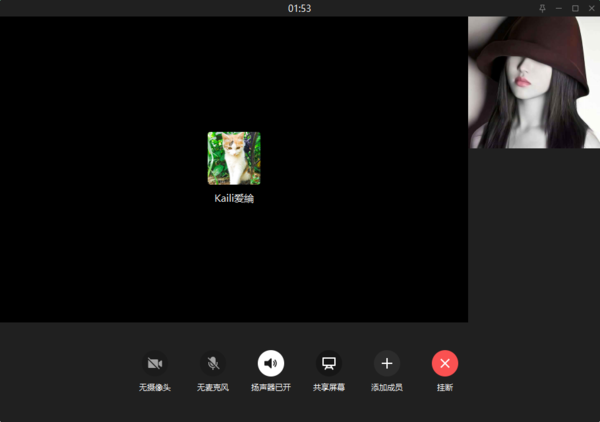
Task: Click the 01:53 call timer
Action: tap(300, 8)
